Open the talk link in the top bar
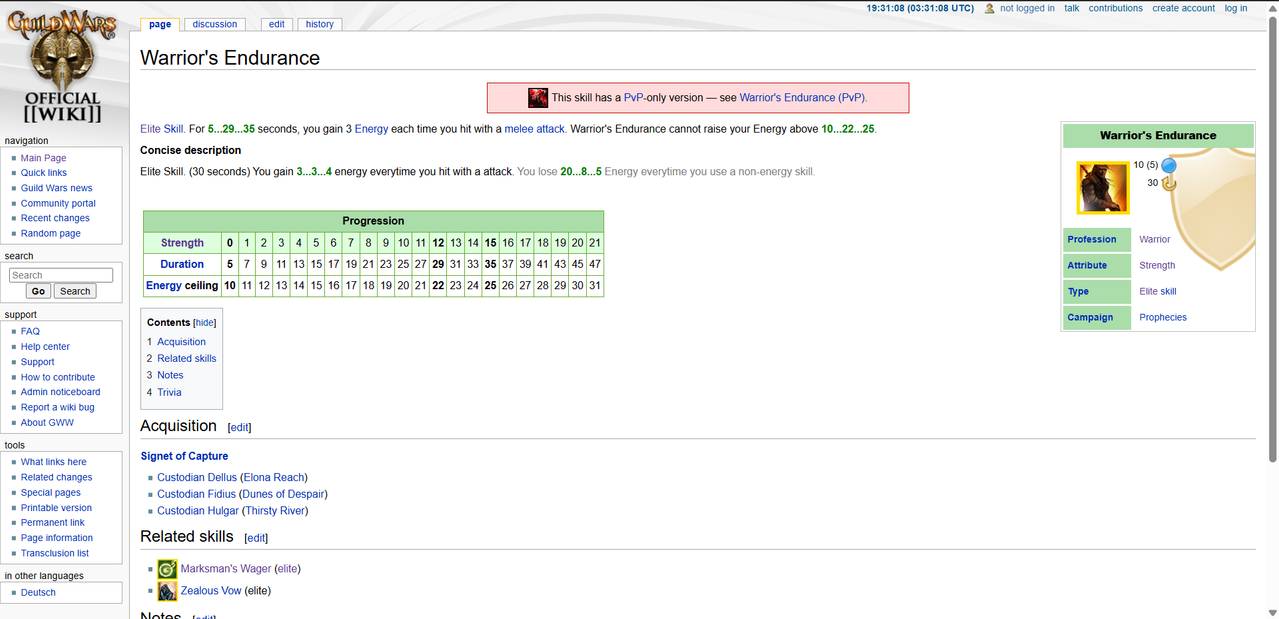 tap(1072, 8)
